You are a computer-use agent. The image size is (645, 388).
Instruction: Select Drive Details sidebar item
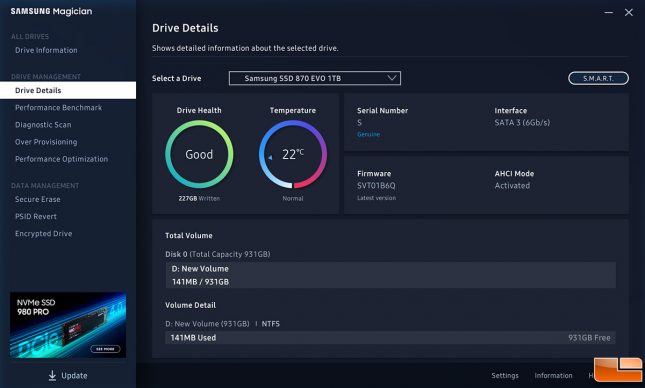pyautogui.click(x=68, y=90)
